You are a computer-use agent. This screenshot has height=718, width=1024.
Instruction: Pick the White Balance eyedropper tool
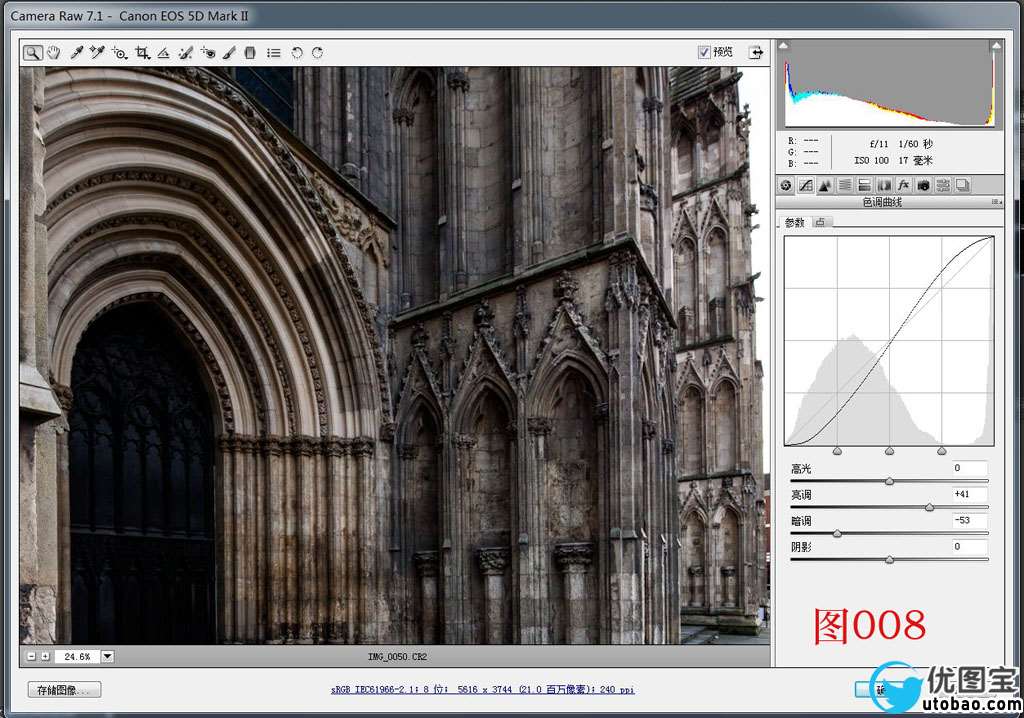pos(76,53)
